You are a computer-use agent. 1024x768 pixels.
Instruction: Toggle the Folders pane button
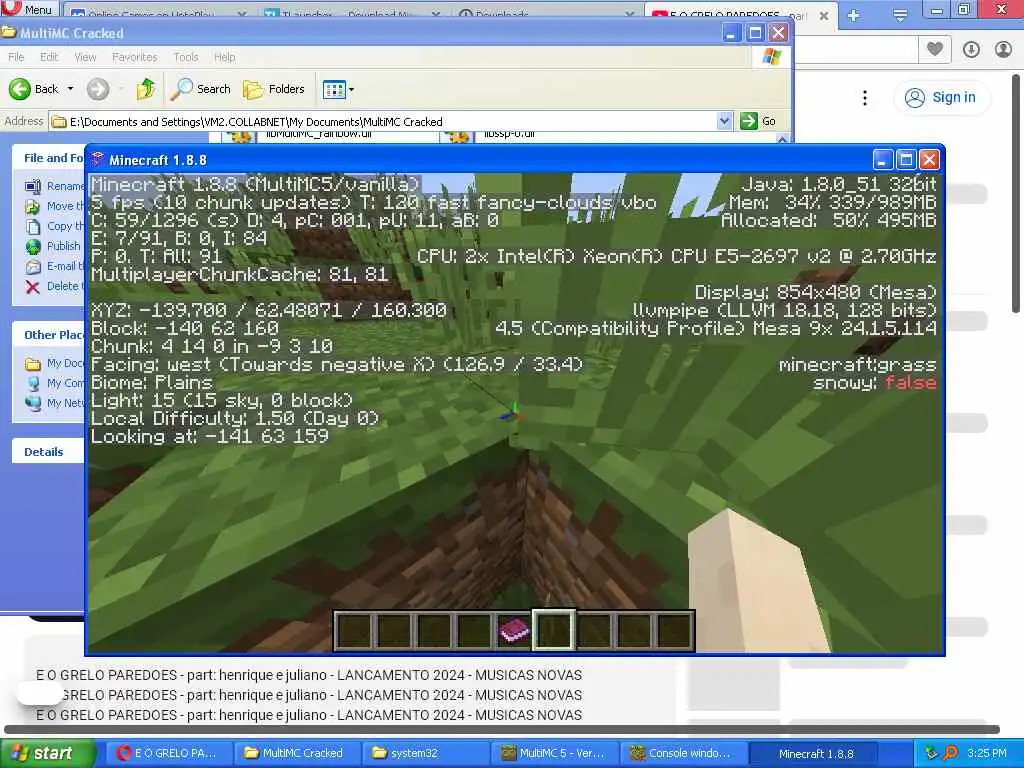(x=274, y=89)
